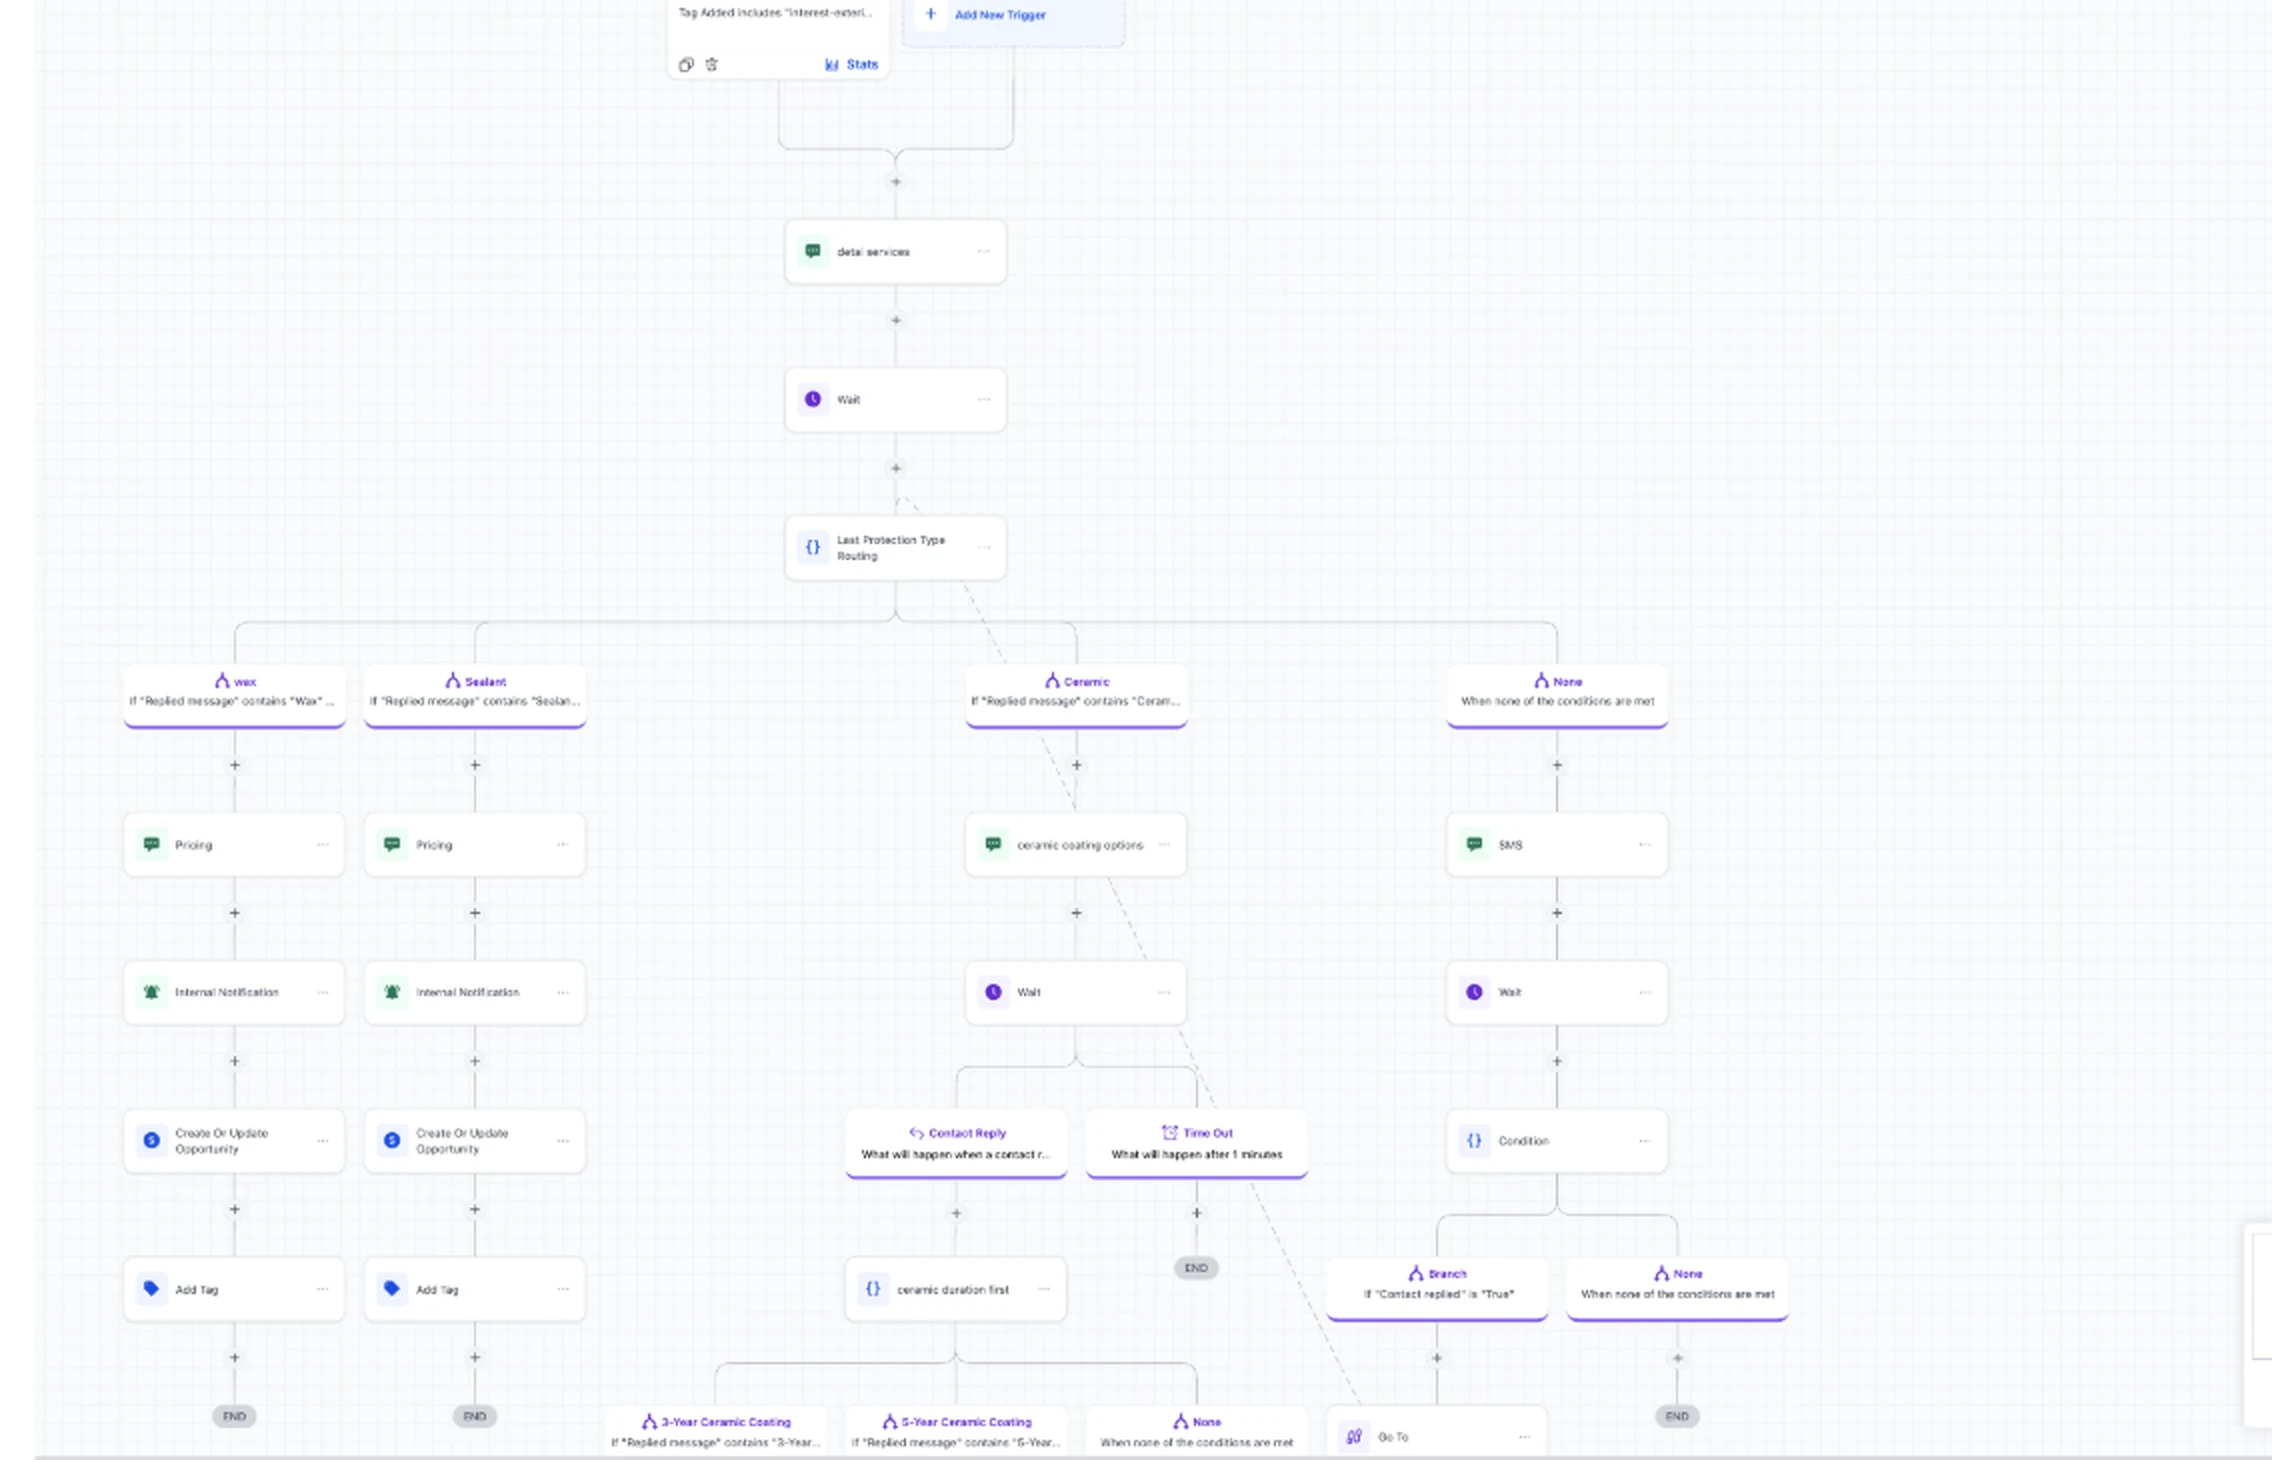Viewport: 2272px width, 1460px height.
Task: Open options menu for ceramic coating options
Action: 1164,844
